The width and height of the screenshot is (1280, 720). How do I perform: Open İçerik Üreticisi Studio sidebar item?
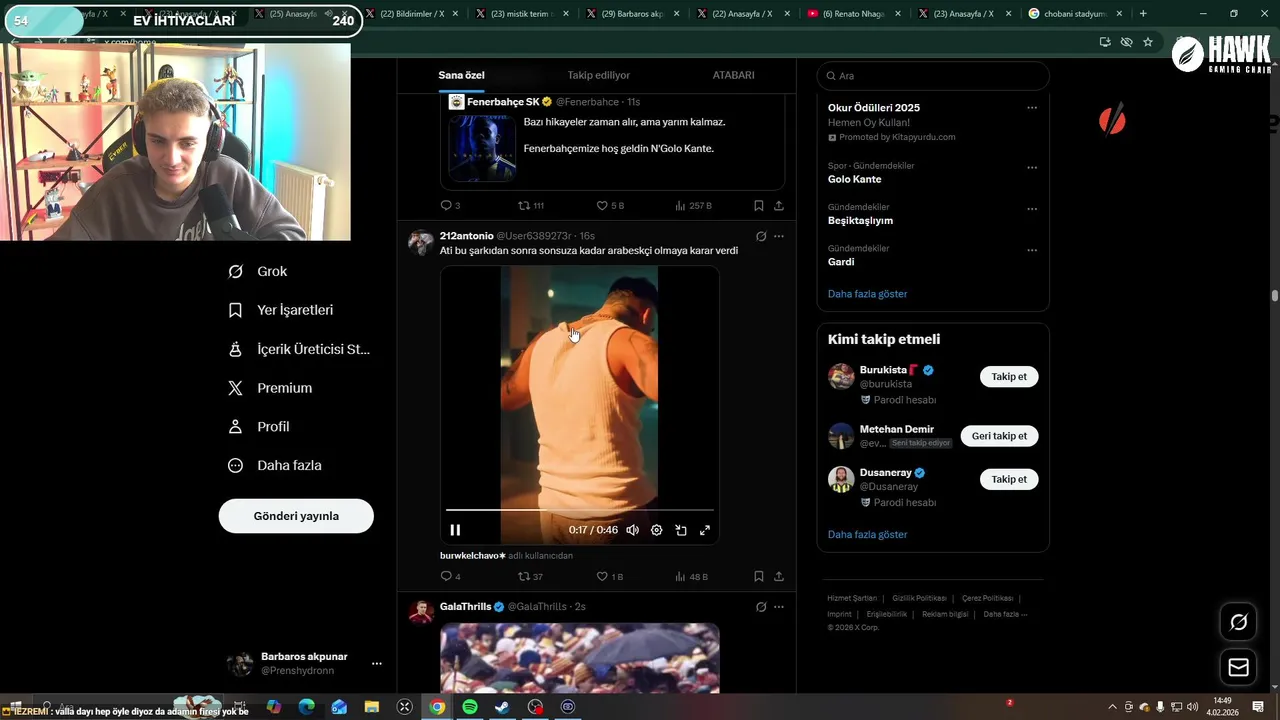click(x=300, y=349)
